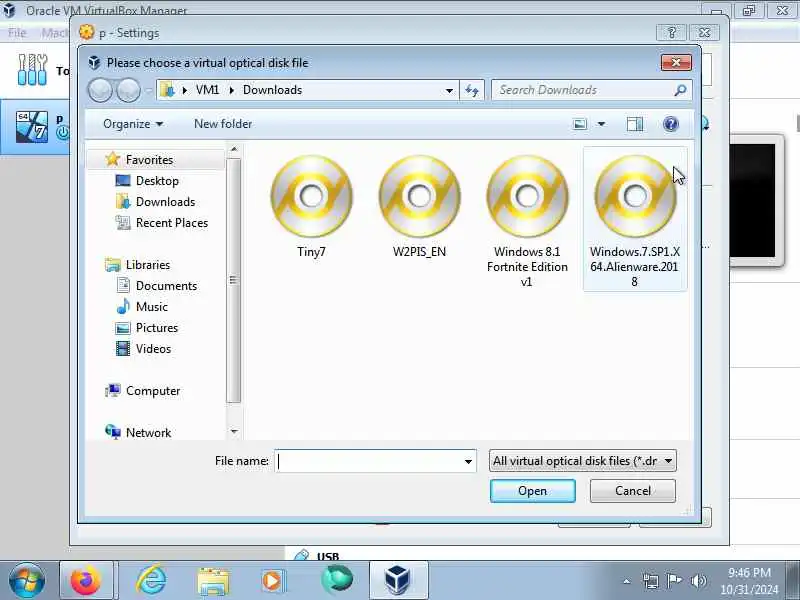The width and height of the screenshot is (800, 600).
Task: Click the network tray icon
Action: (x=651, y=581)
